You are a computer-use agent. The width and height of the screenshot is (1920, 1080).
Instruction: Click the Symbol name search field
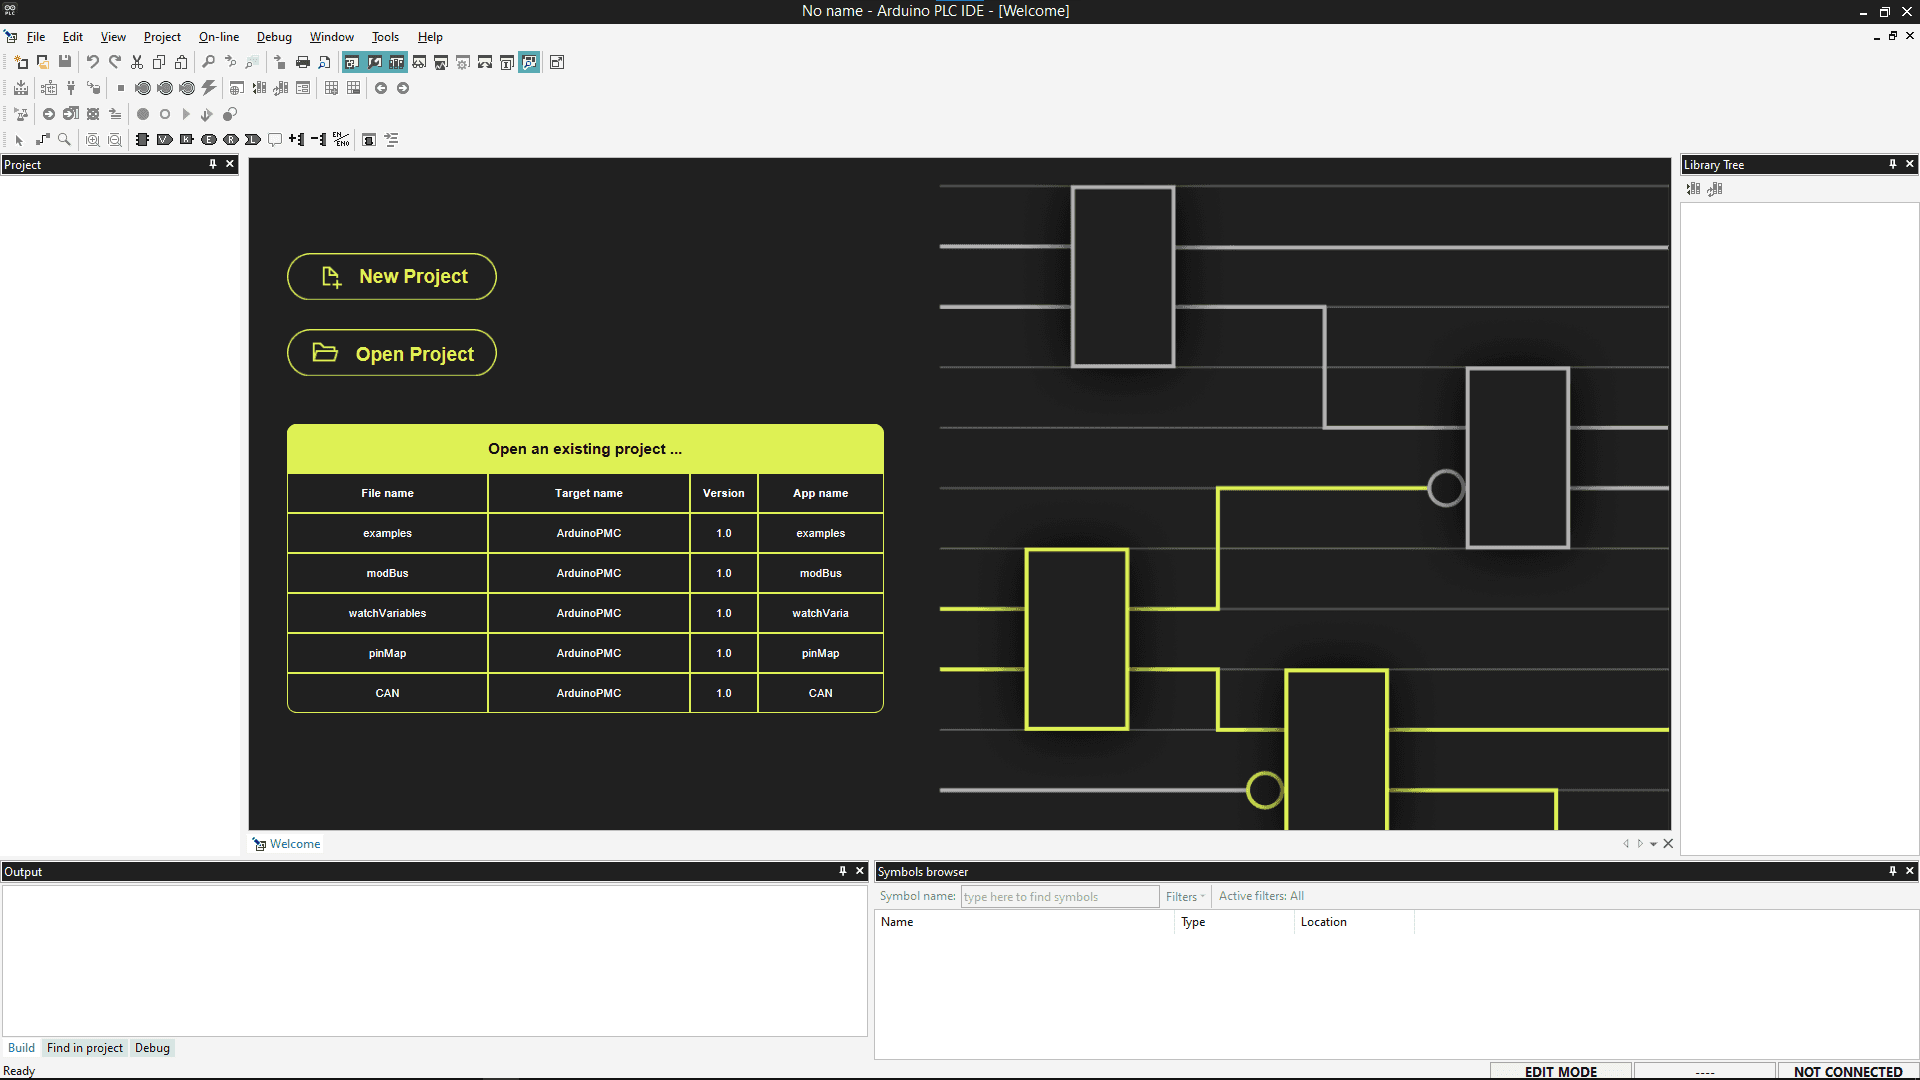pos(1059,897)
